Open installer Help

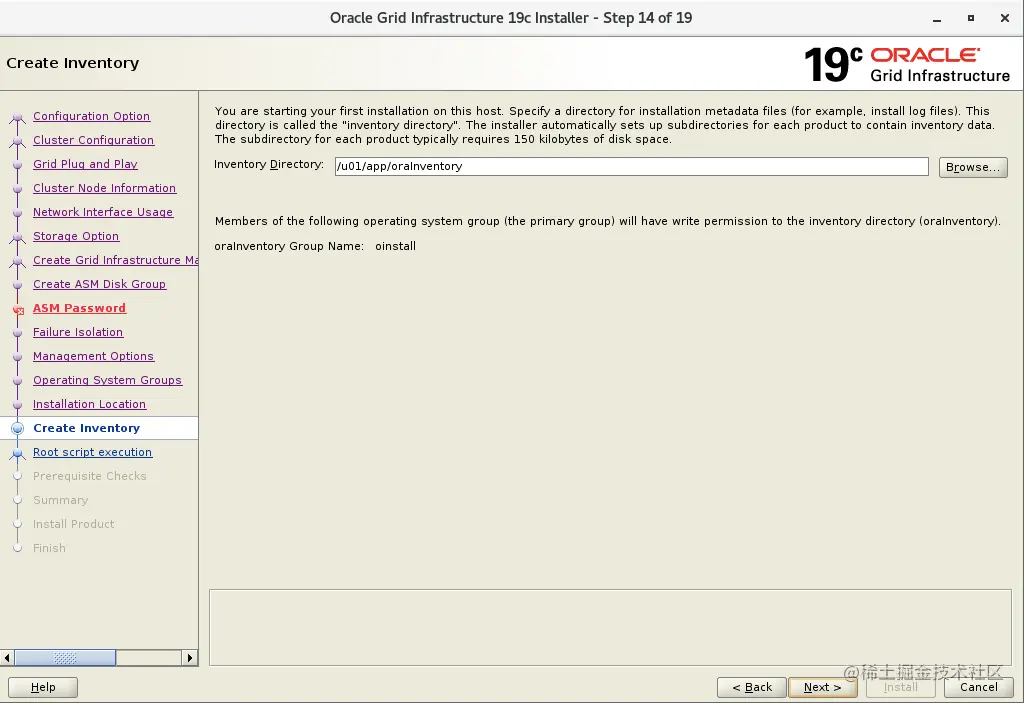click(x=43, y=687)
